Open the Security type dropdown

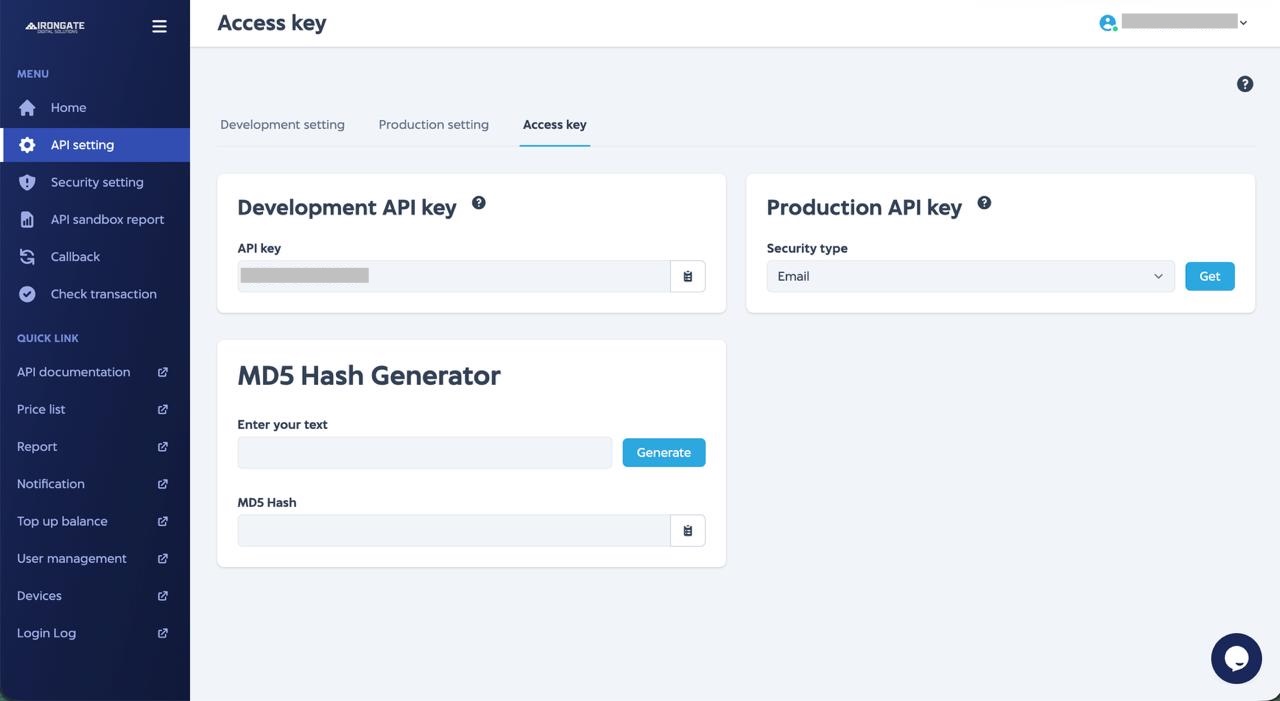click(969, 276)
